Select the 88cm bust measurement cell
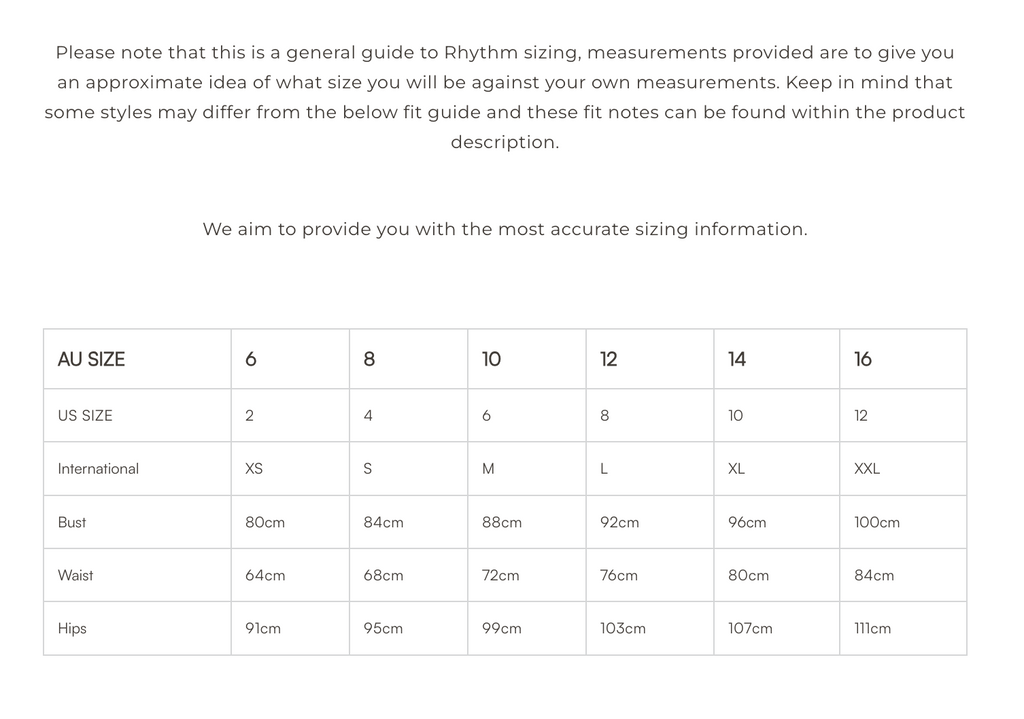This screenshot has width=1024, height=719. point(502,522)
